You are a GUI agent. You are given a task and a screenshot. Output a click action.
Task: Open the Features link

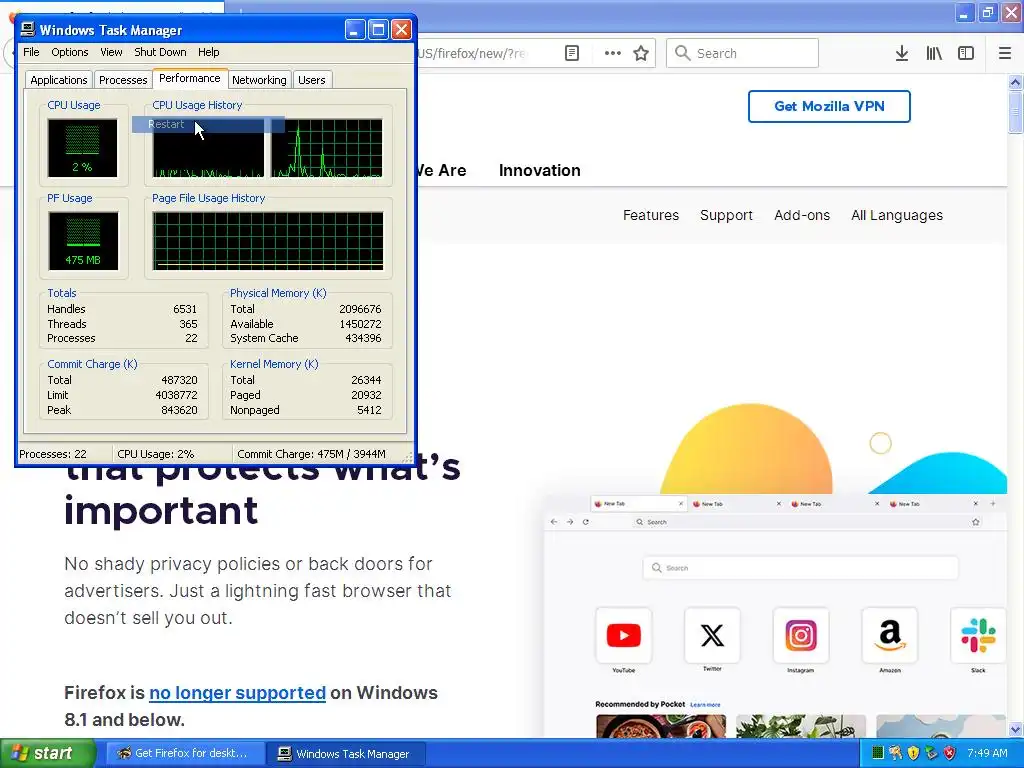pos(651,215)
